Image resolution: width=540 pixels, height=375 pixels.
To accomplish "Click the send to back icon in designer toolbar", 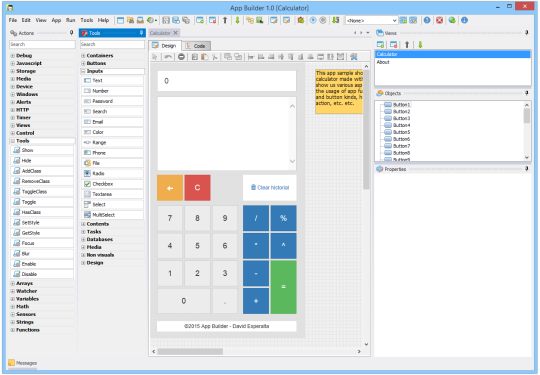I will pyautogui.click(x=238, y=57).
